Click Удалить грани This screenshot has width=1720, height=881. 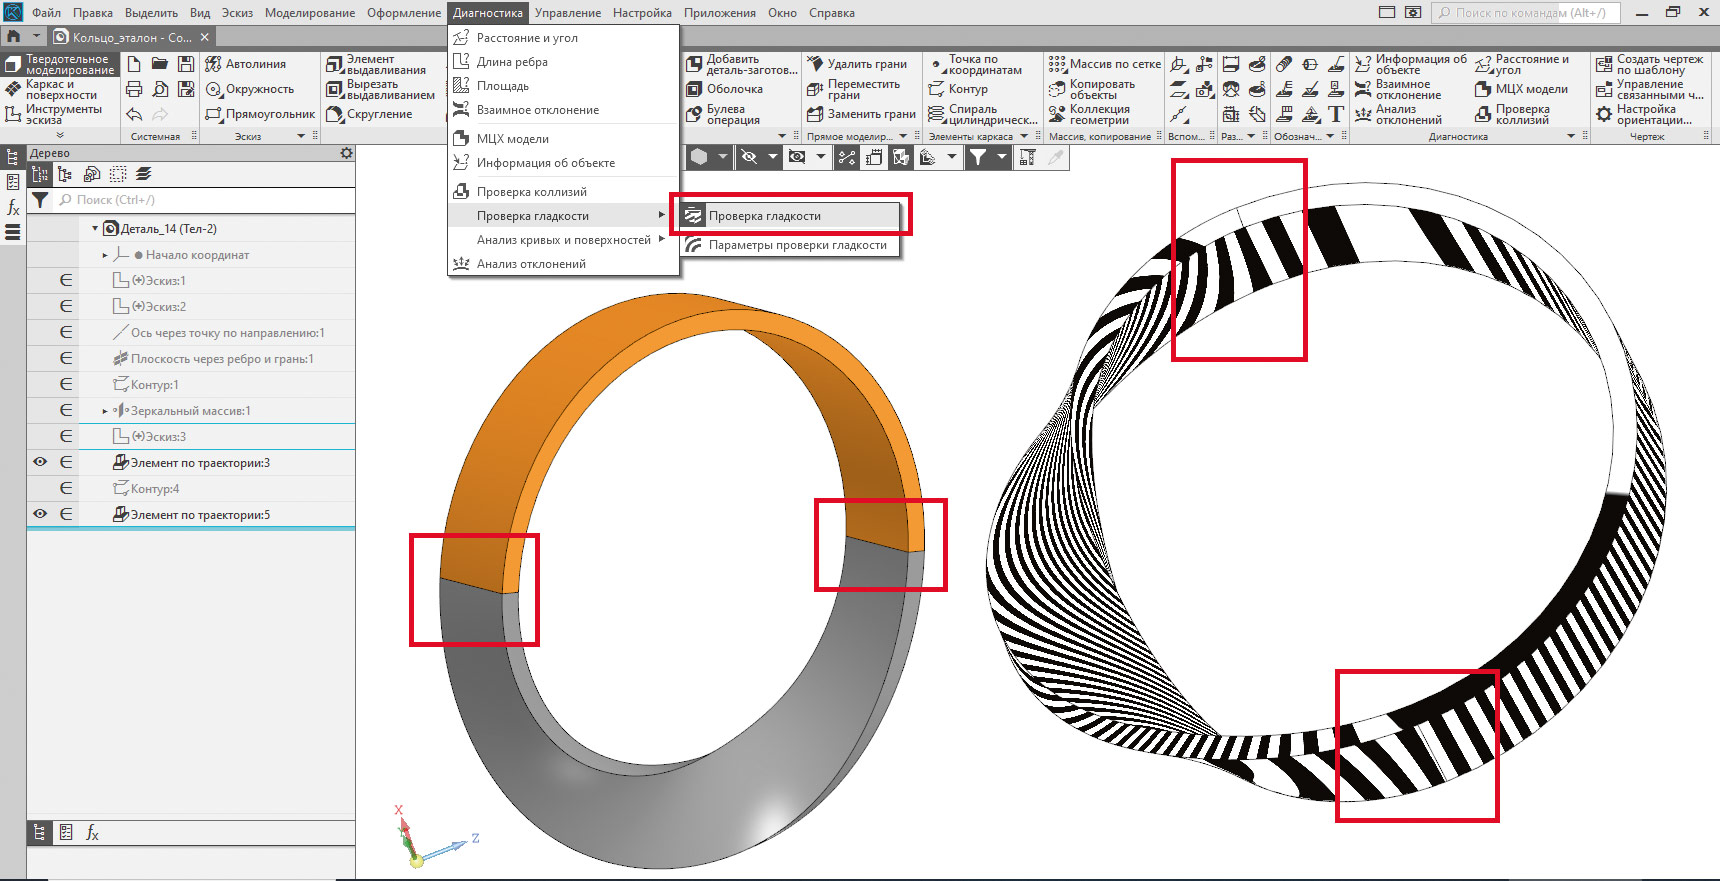point(857,64)
